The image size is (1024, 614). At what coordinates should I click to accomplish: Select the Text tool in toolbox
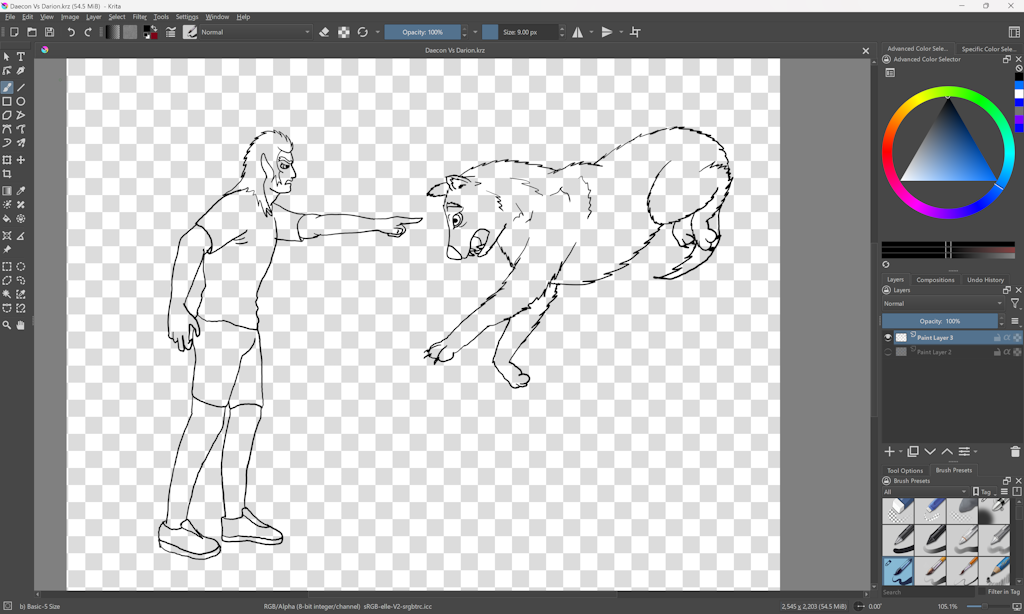(x=20, y=57)
